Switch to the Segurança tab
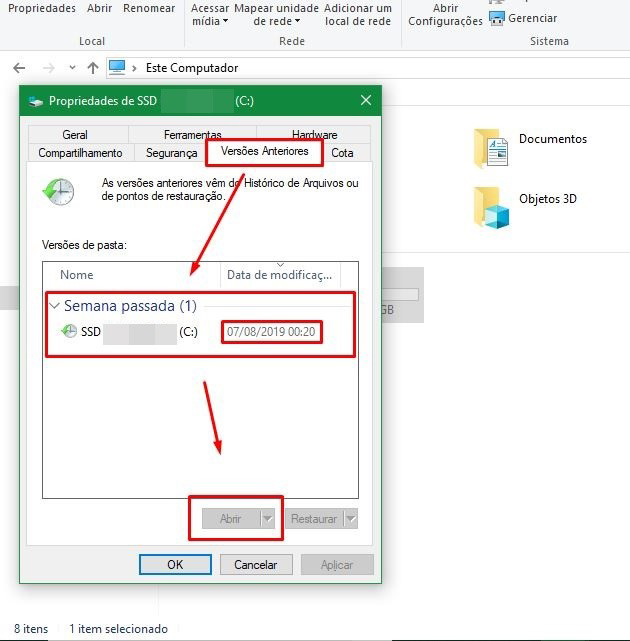 171,153
